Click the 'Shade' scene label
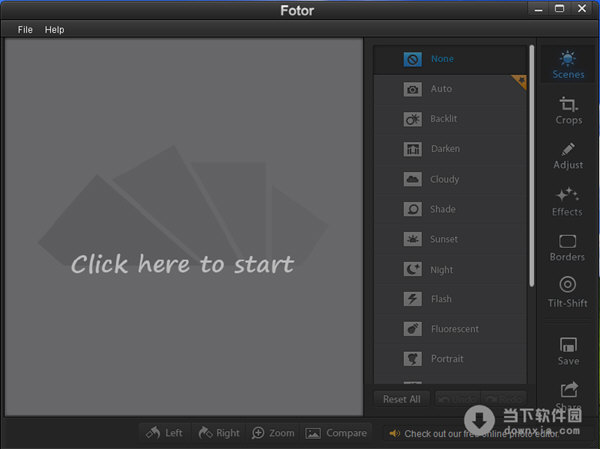Viewport: 600px width, 449px height. pyautogui.click(x=443, y=209)
